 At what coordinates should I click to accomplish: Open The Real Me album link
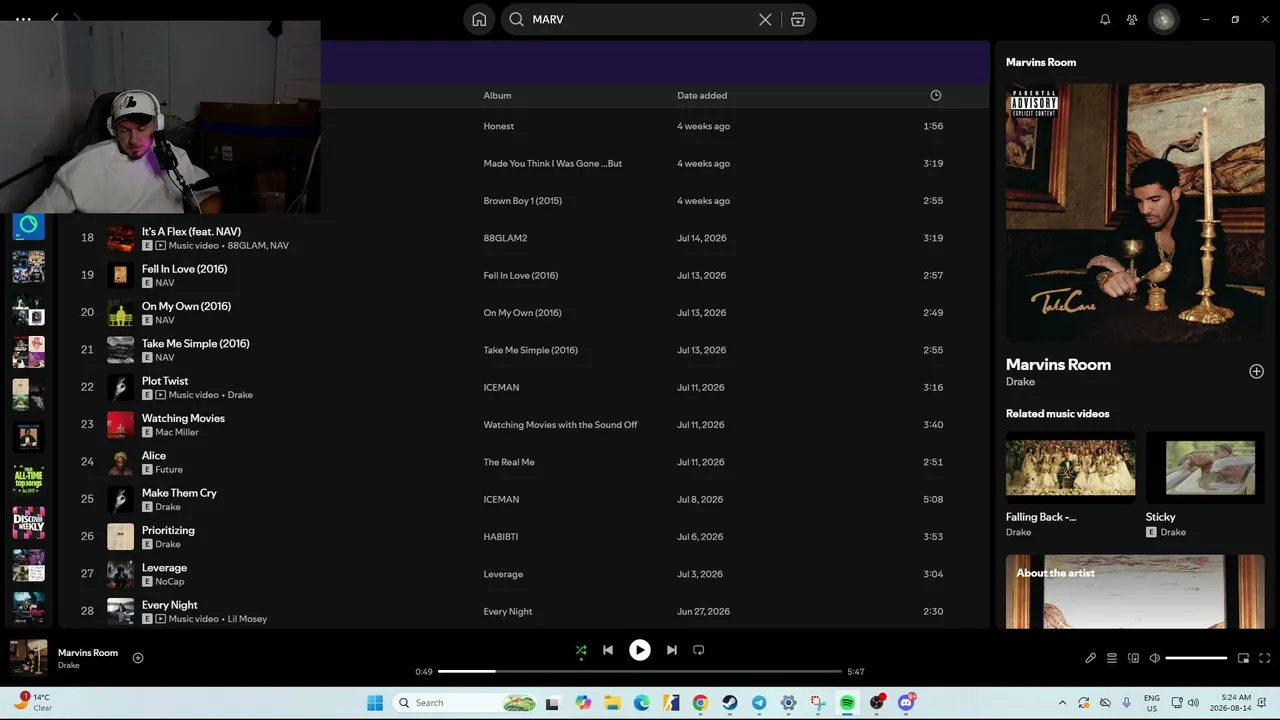coord(509,462)
